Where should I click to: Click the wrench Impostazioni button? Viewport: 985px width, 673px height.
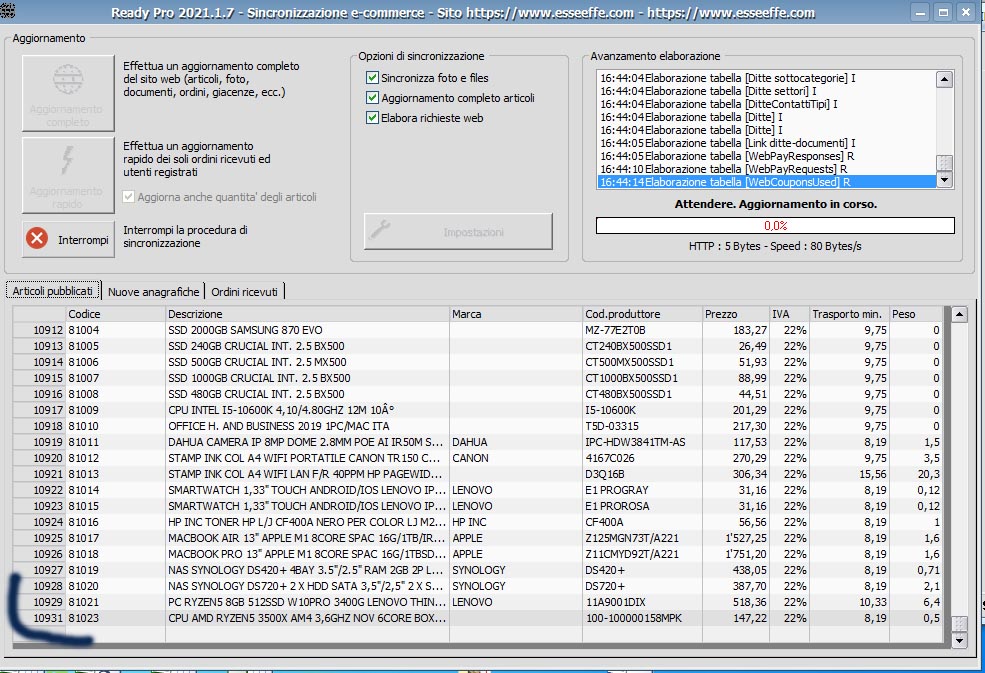[458, 231]
